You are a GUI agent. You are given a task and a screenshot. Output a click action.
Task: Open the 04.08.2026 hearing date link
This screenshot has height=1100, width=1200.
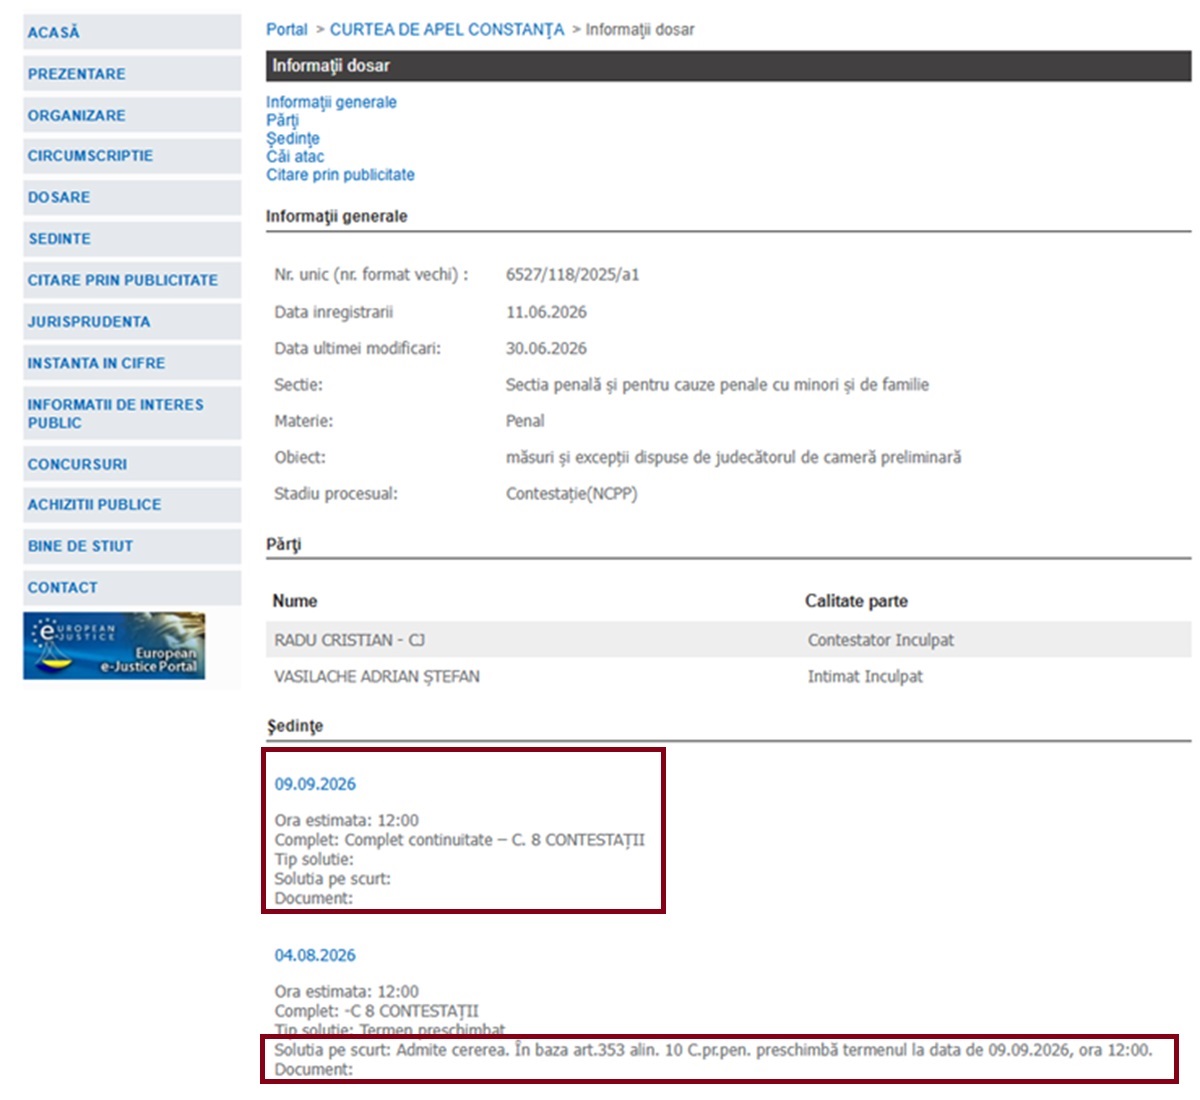click(315, 955)
